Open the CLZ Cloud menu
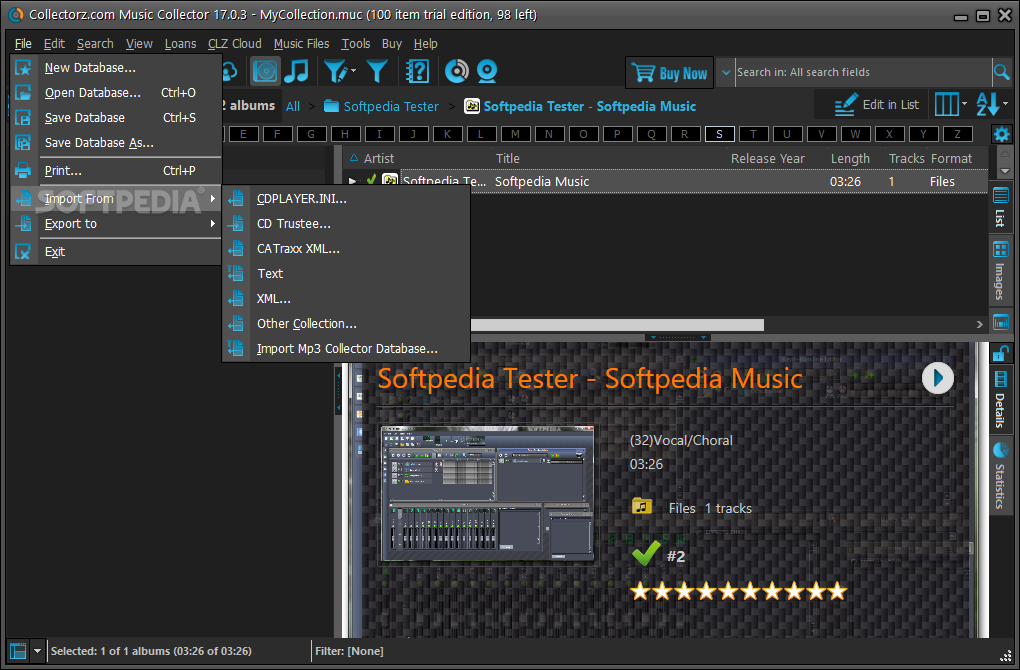Screen dimensions: 1020x670 click(234, 44)
